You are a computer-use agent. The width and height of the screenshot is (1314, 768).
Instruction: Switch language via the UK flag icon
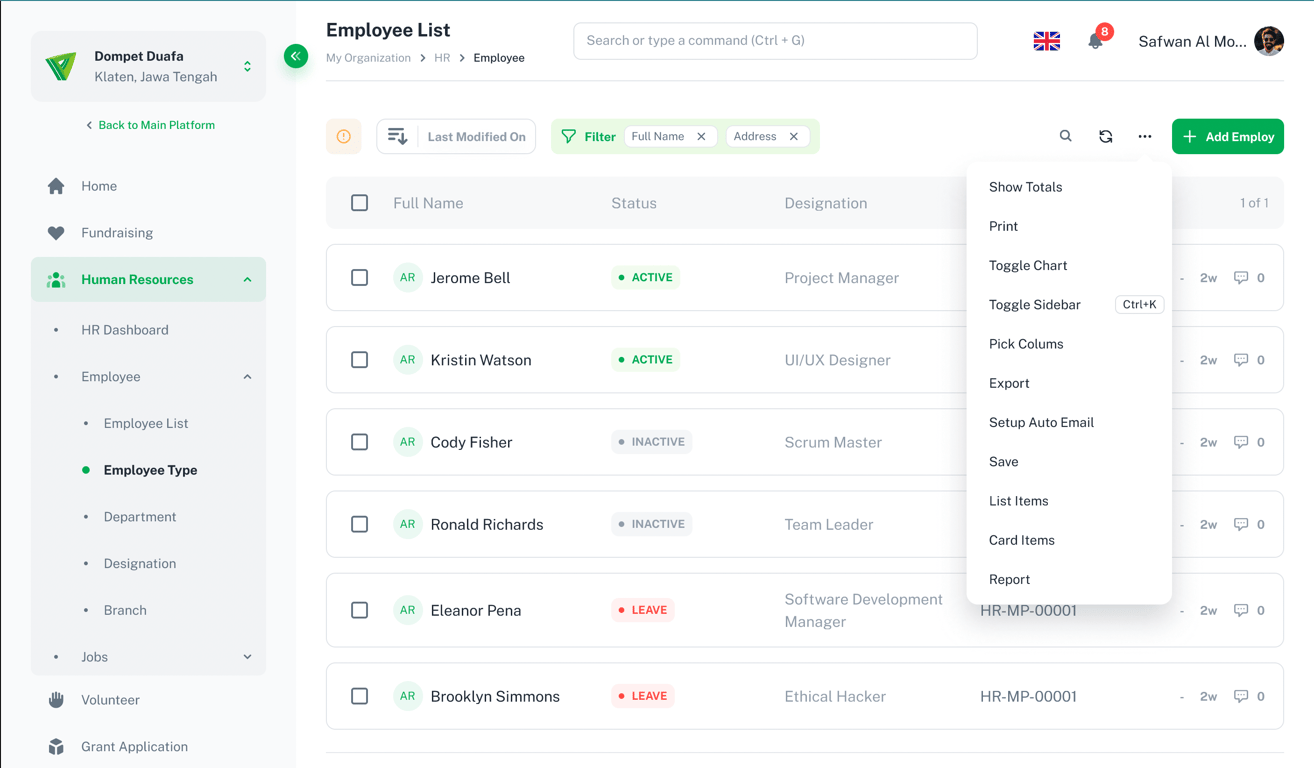coord(1046,41)
